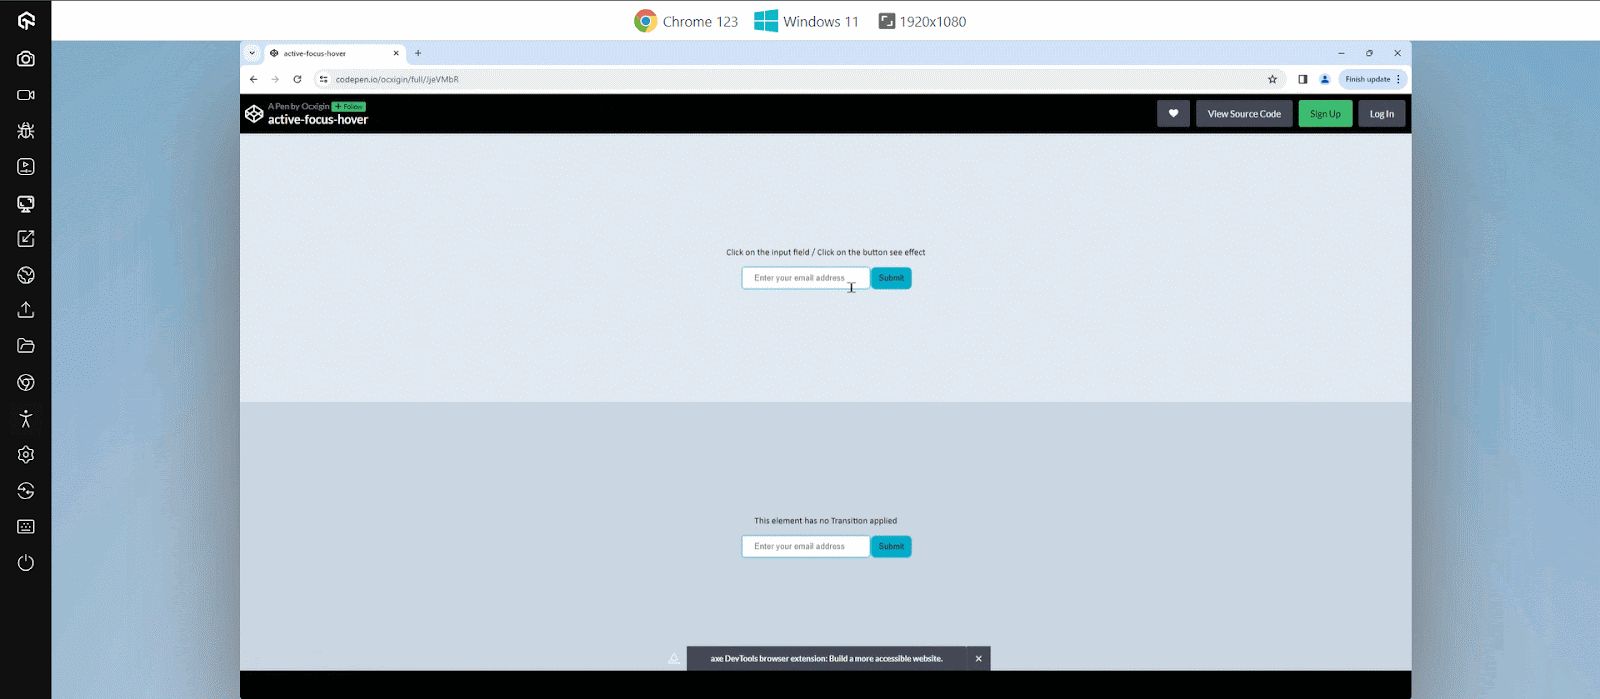This screenshot has width=1600, height=699.
Task: Open the media gallery icon in the sidebar
Action: click(x=26, y=167)
